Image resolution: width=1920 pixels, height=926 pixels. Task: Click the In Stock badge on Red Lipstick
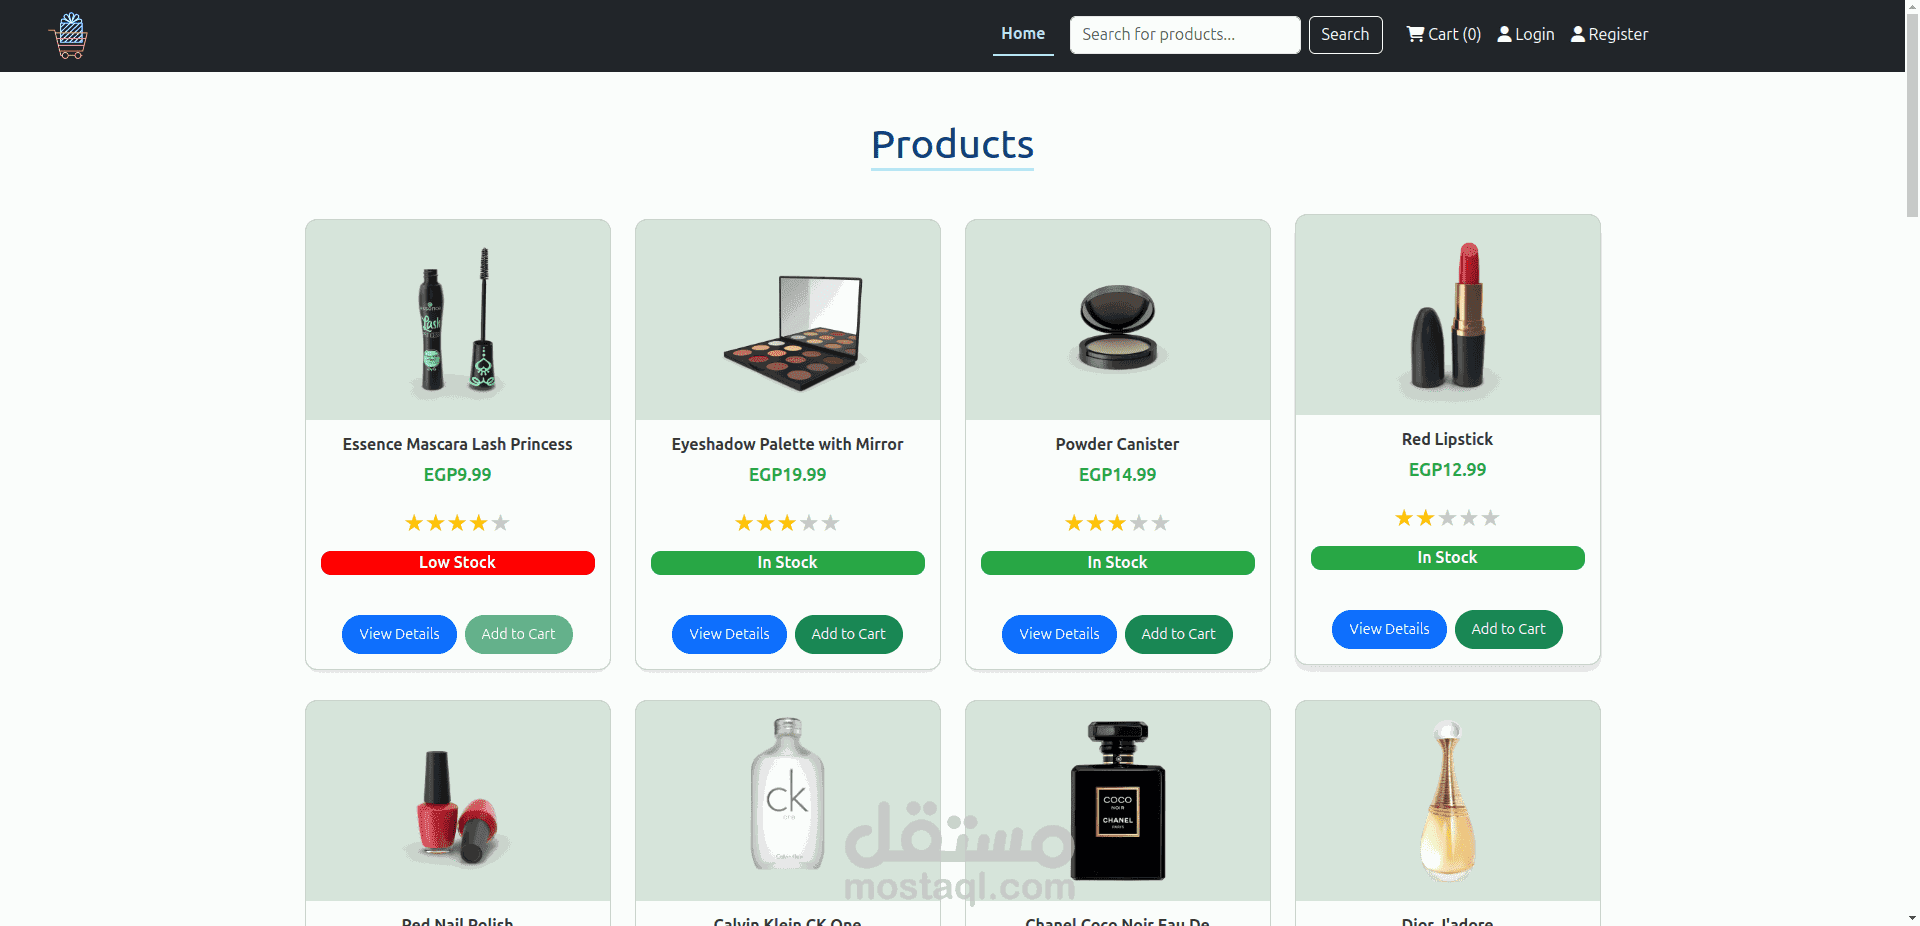1448,558
